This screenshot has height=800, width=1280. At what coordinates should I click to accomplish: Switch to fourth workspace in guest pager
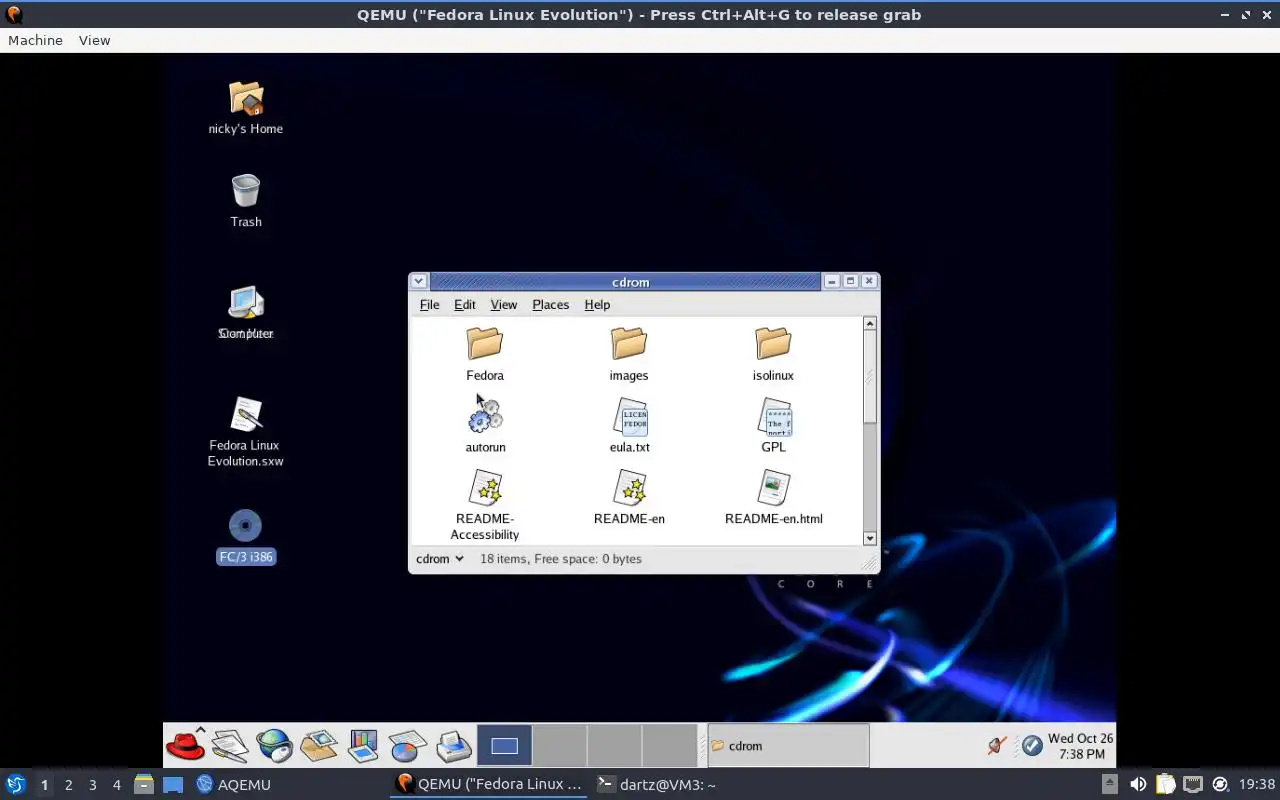click(x=669, y=745)
